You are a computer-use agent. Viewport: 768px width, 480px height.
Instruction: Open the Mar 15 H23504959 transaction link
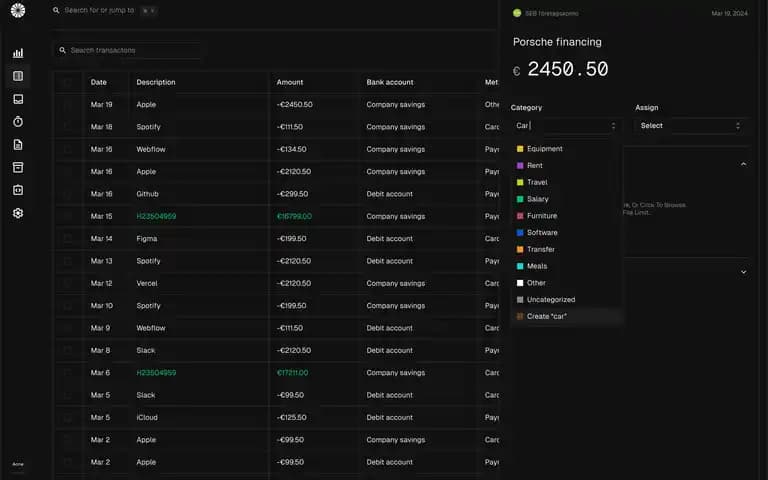[x=156, y=216]
